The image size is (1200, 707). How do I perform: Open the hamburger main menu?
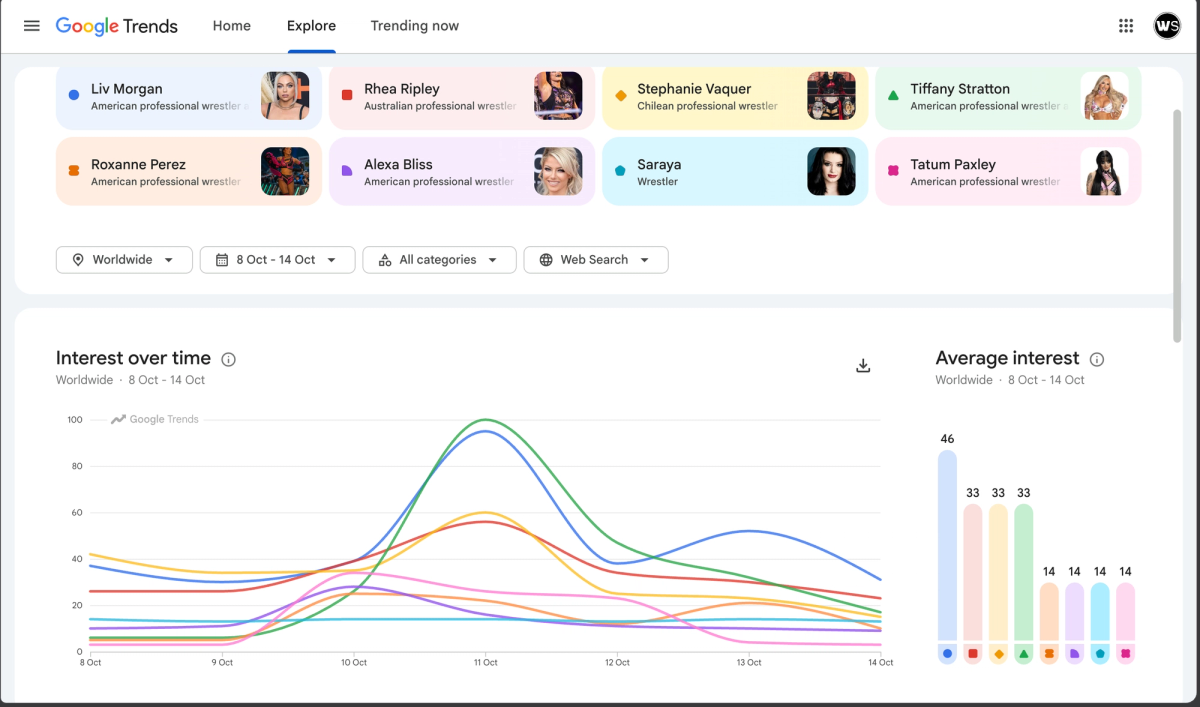(32, 26)
